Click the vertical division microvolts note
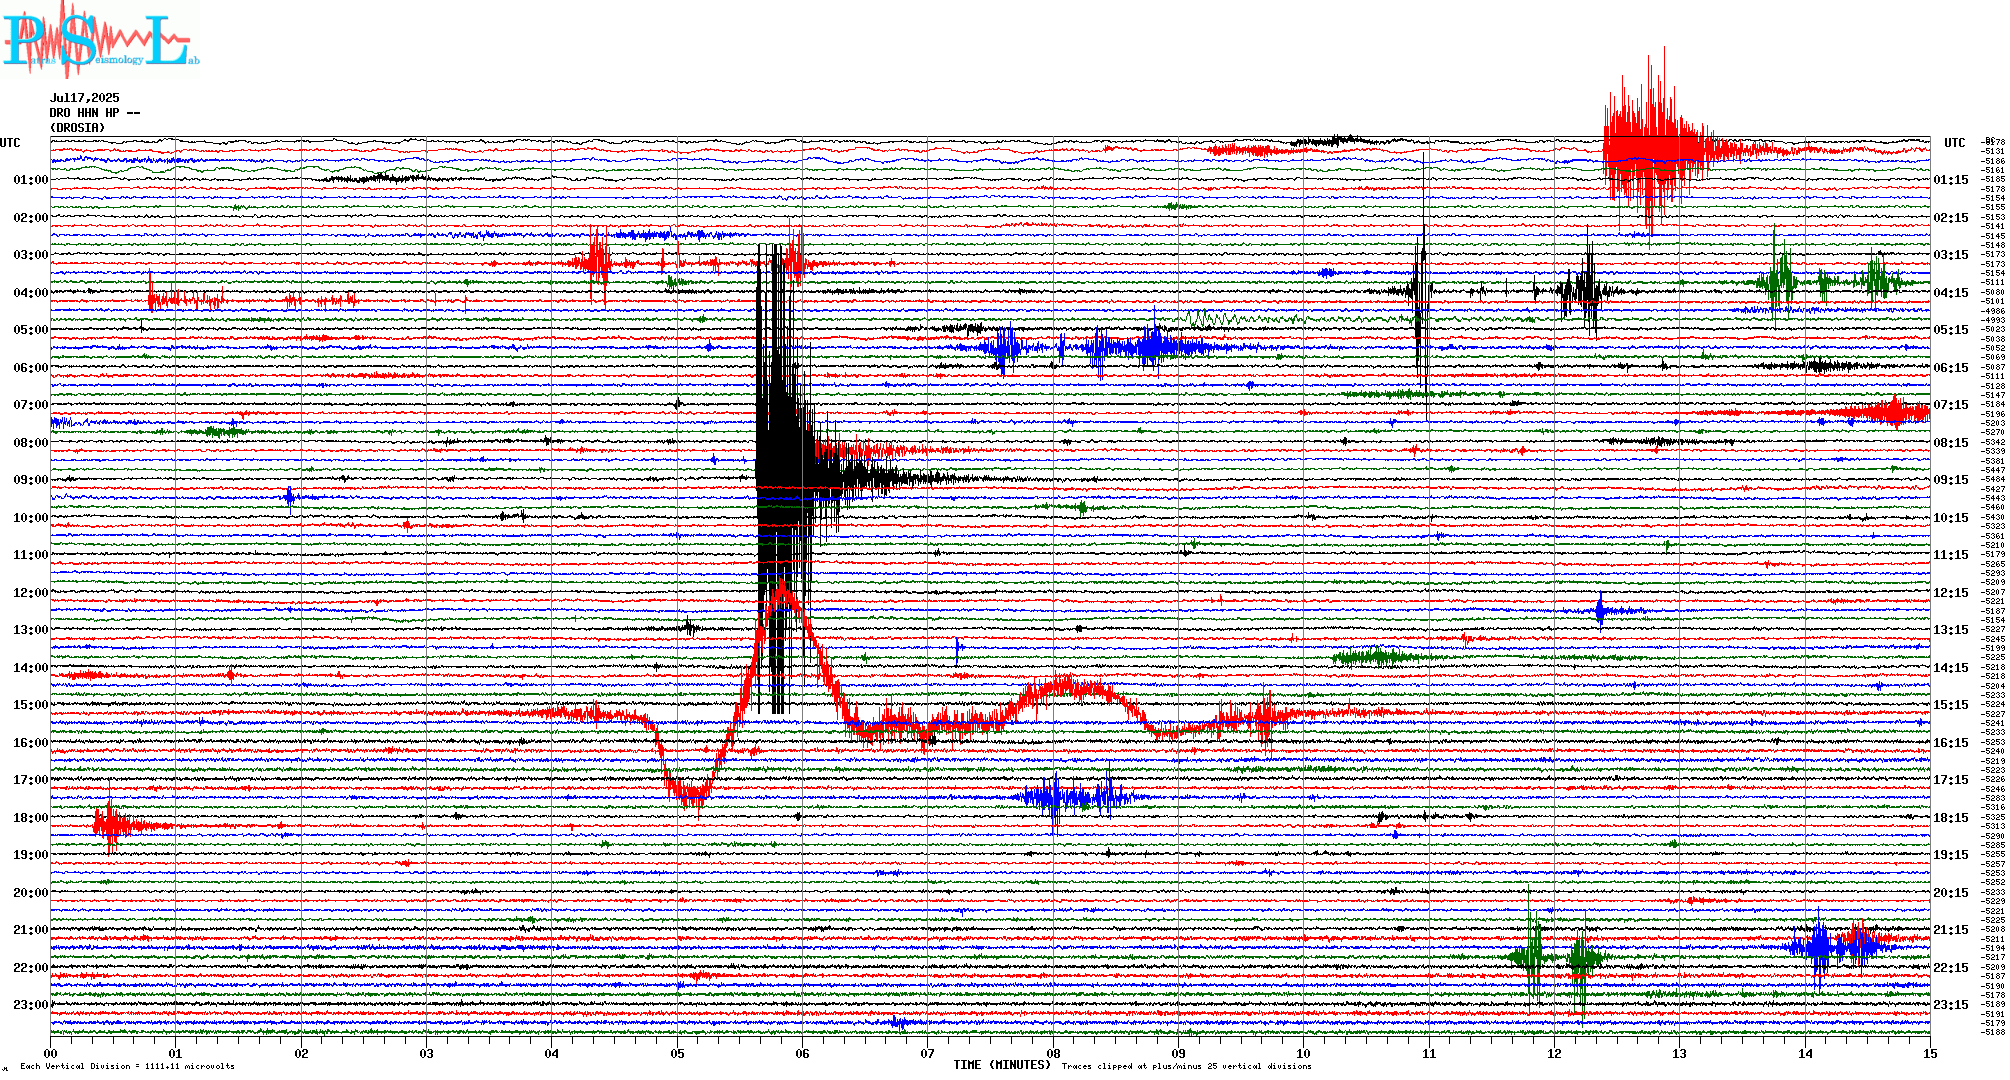The width and height of the screenshot is (2010, 1080). point(127,1066)
